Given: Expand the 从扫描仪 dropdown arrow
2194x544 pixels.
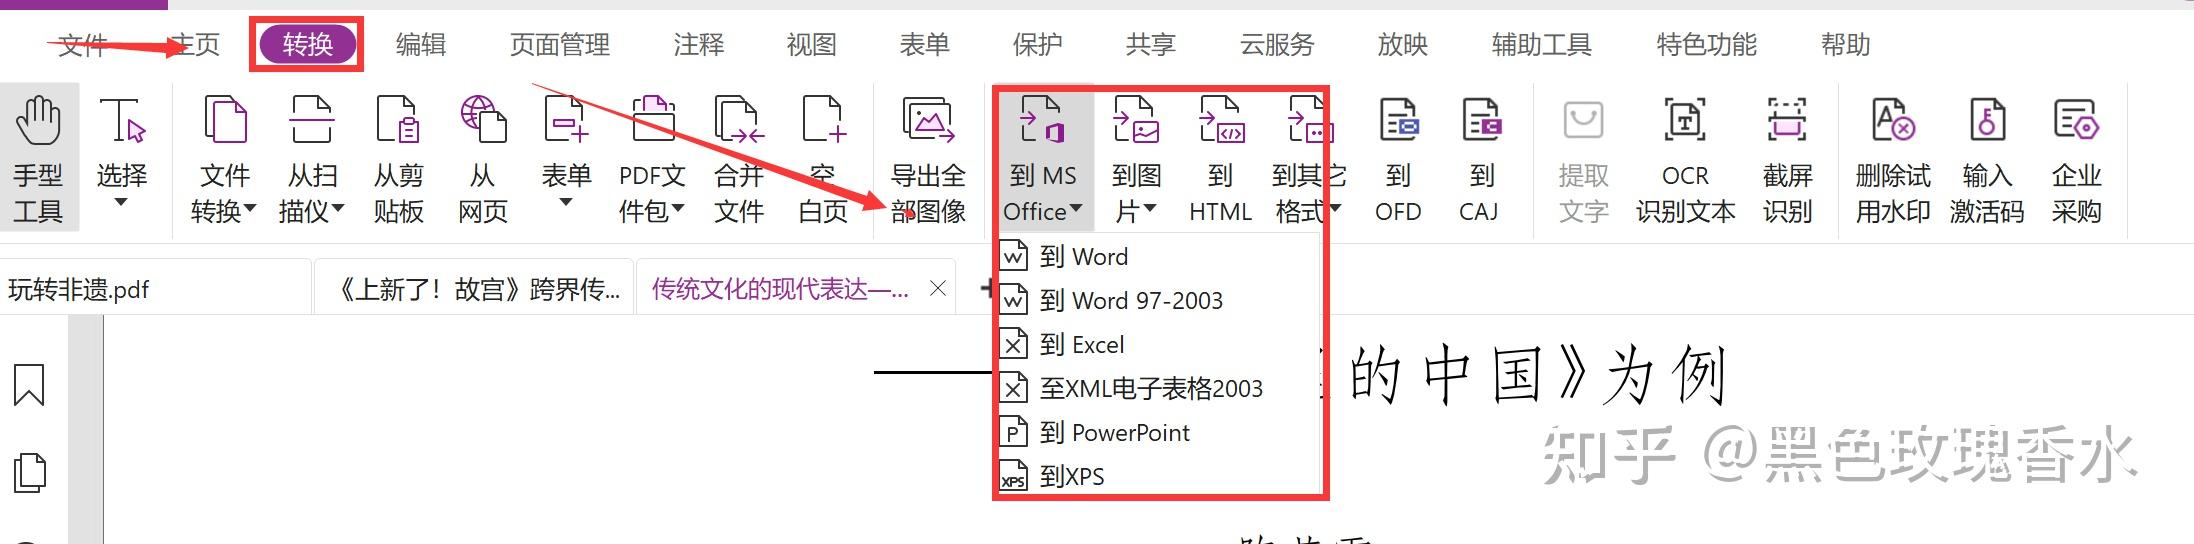Looking at the screenshot, I should (x=337, y=210).
